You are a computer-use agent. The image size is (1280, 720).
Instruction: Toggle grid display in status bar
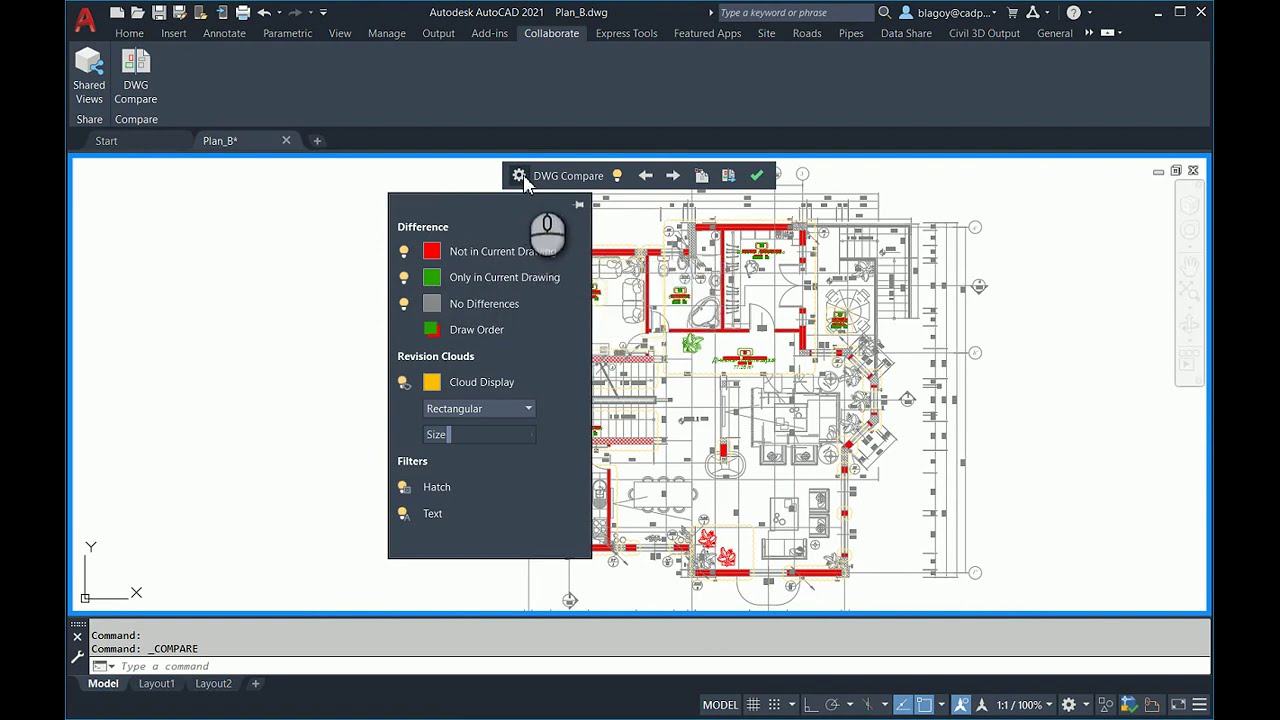753,705
